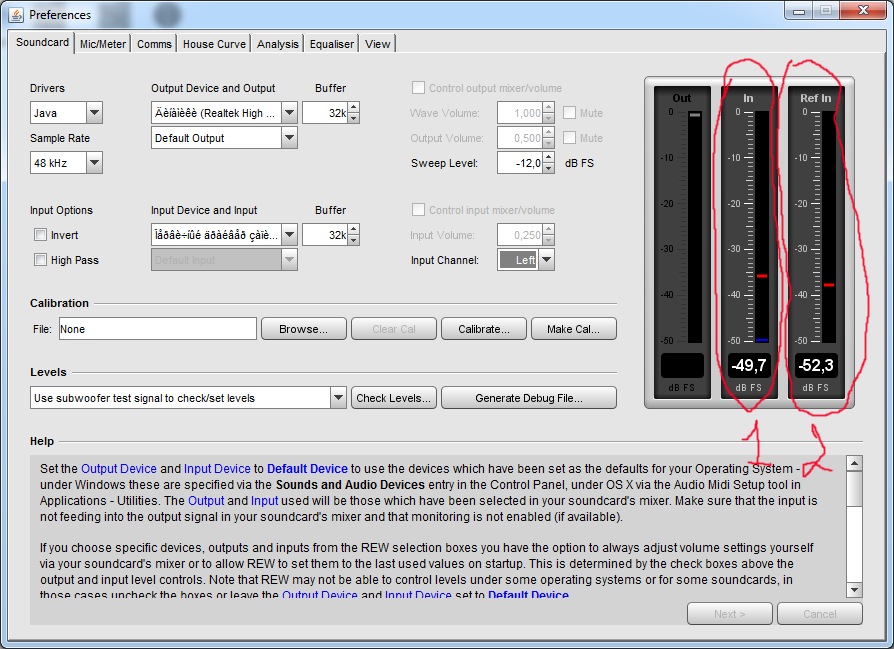Click the Wave Volume 1,000 field
The image size is (894, 649).
point(520,113)
